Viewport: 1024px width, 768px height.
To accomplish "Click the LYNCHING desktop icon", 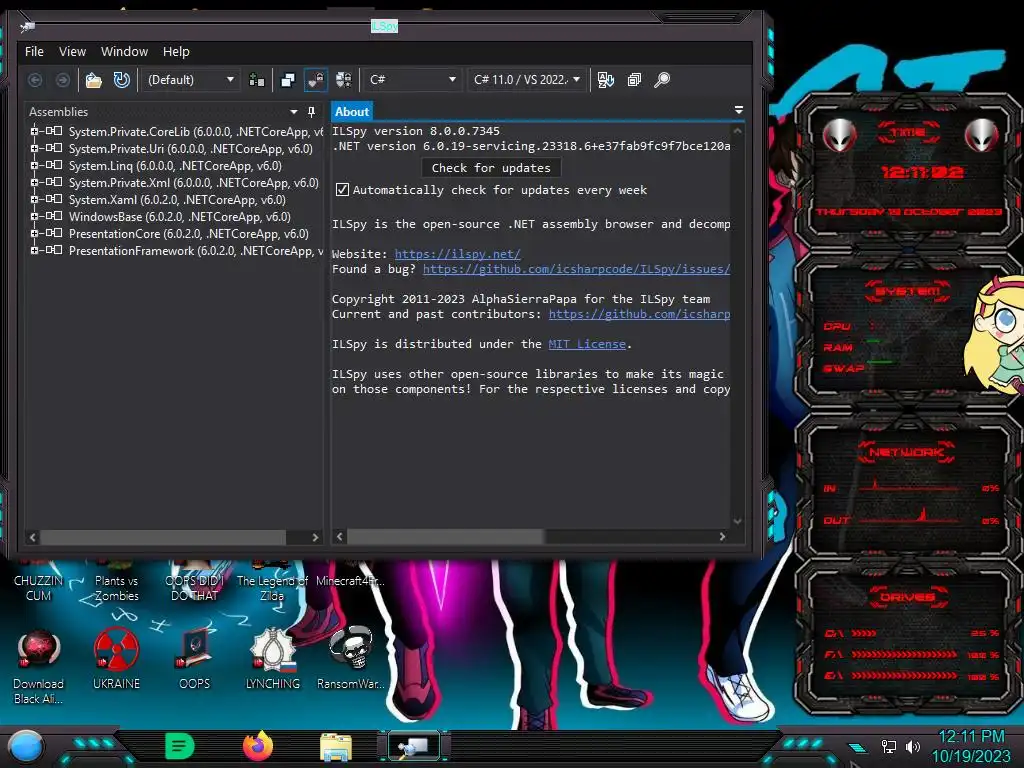I will coord(273,658).
